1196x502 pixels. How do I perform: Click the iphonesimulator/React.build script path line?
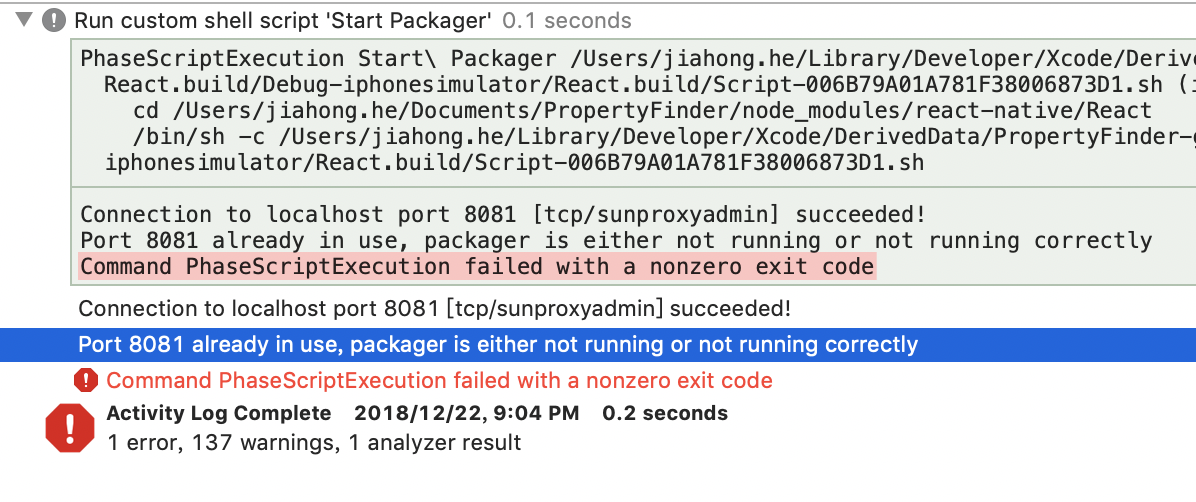(x=514, y=163)
